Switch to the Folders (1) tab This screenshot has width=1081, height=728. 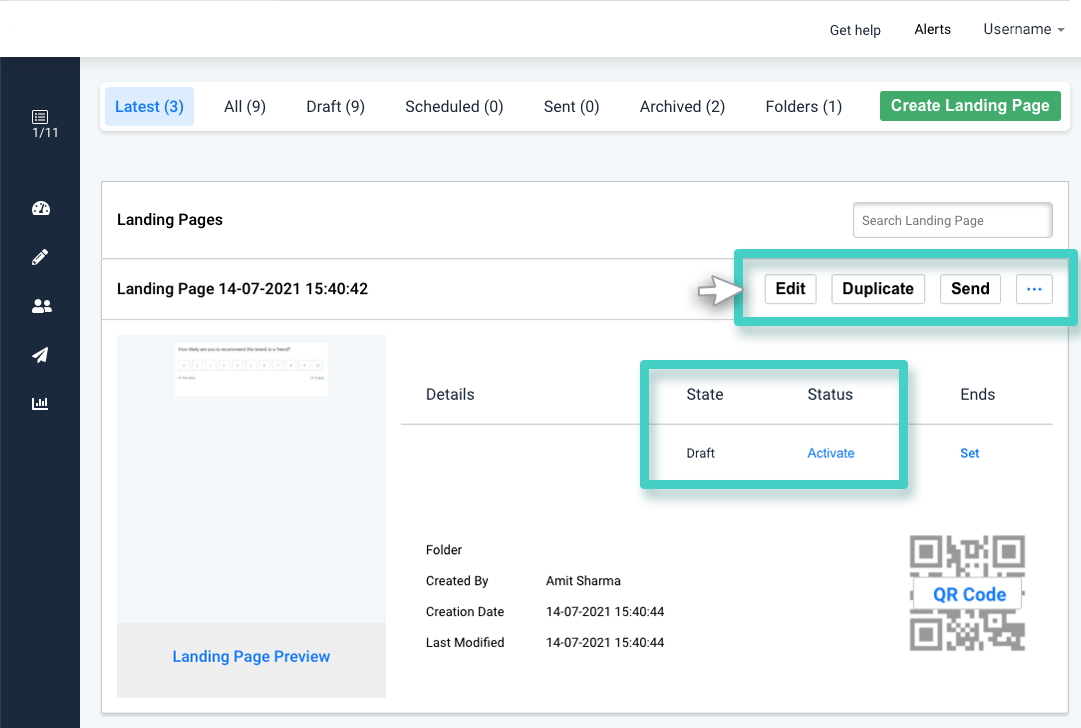[803, 106]
